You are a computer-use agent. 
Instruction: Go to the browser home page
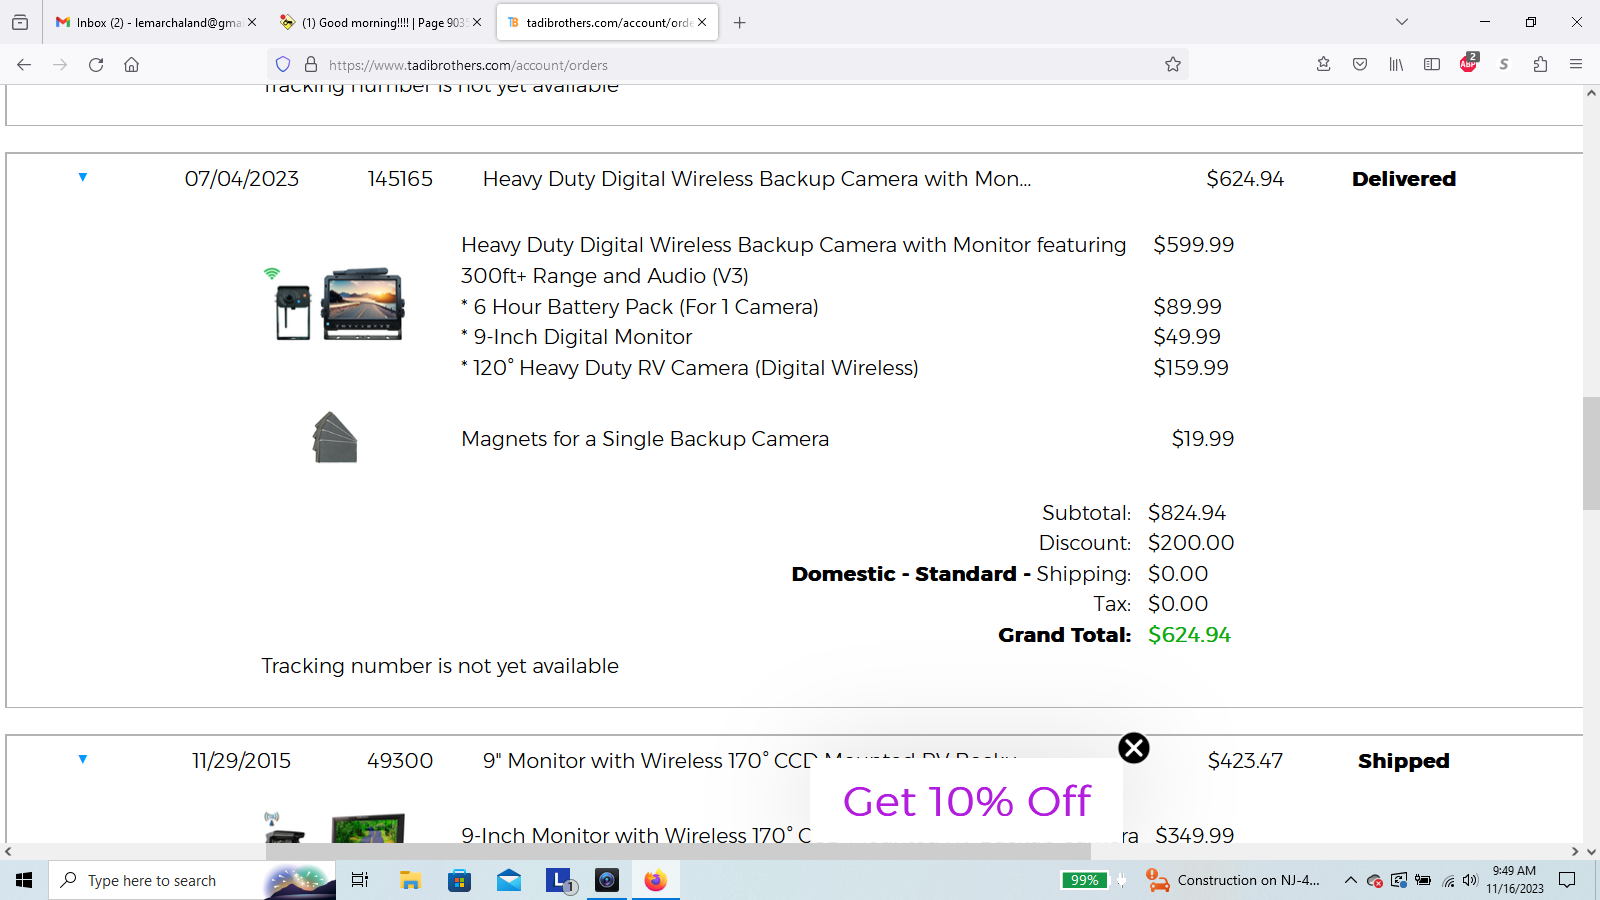[x=131, y=65]
